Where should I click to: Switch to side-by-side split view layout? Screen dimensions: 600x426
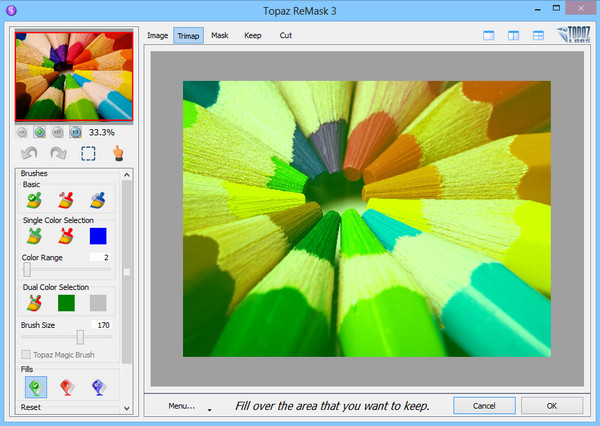[513, 36]
